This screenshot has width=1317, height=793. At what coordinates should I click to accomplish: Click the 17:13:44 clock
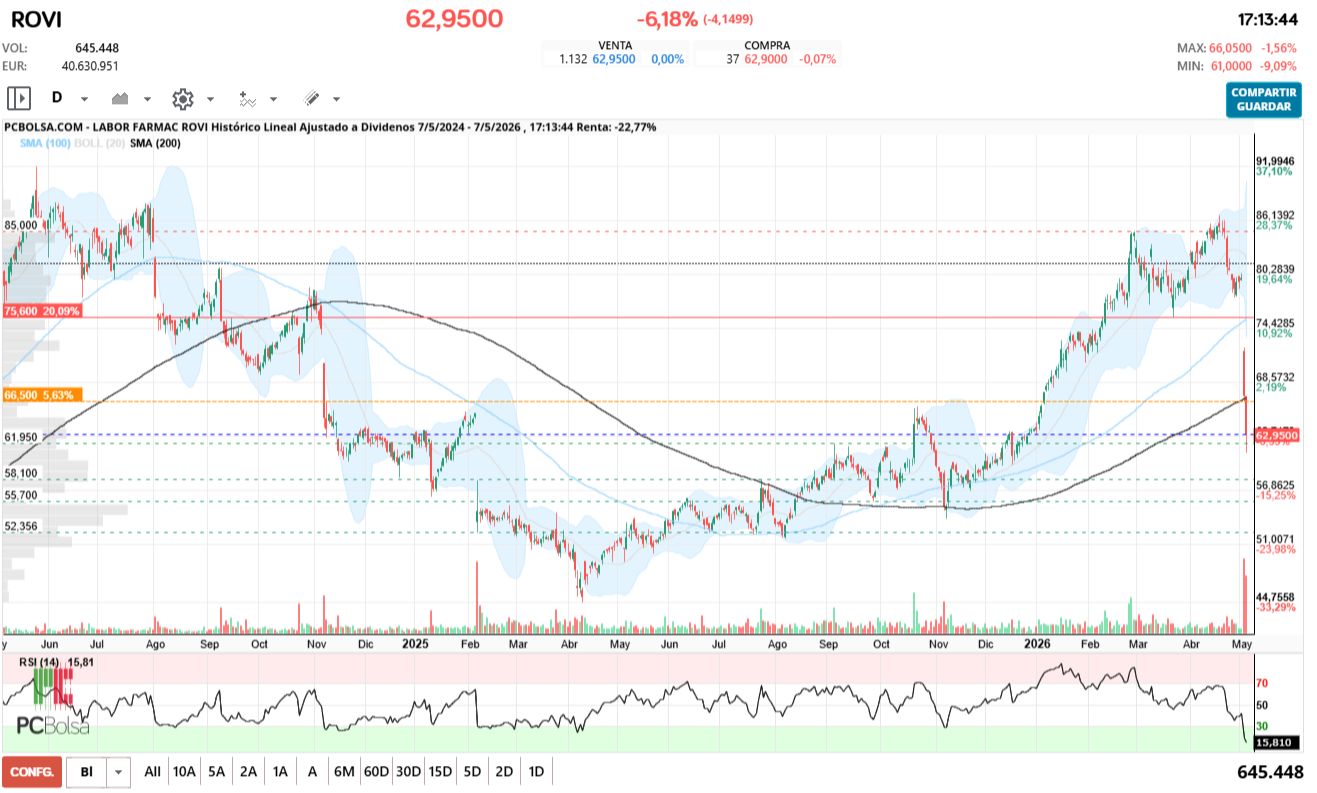coord(1268,19)
